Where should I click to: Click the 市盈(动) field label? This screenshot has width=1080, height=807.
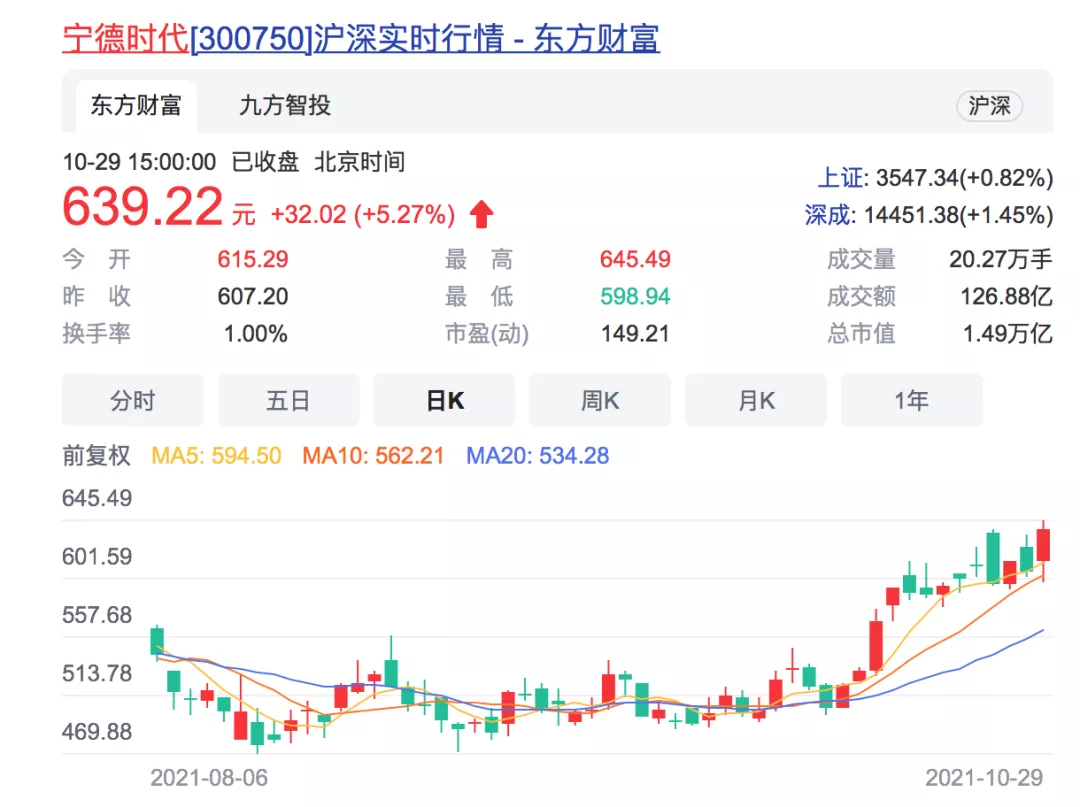pyautogui.click(x=487, y=334)
